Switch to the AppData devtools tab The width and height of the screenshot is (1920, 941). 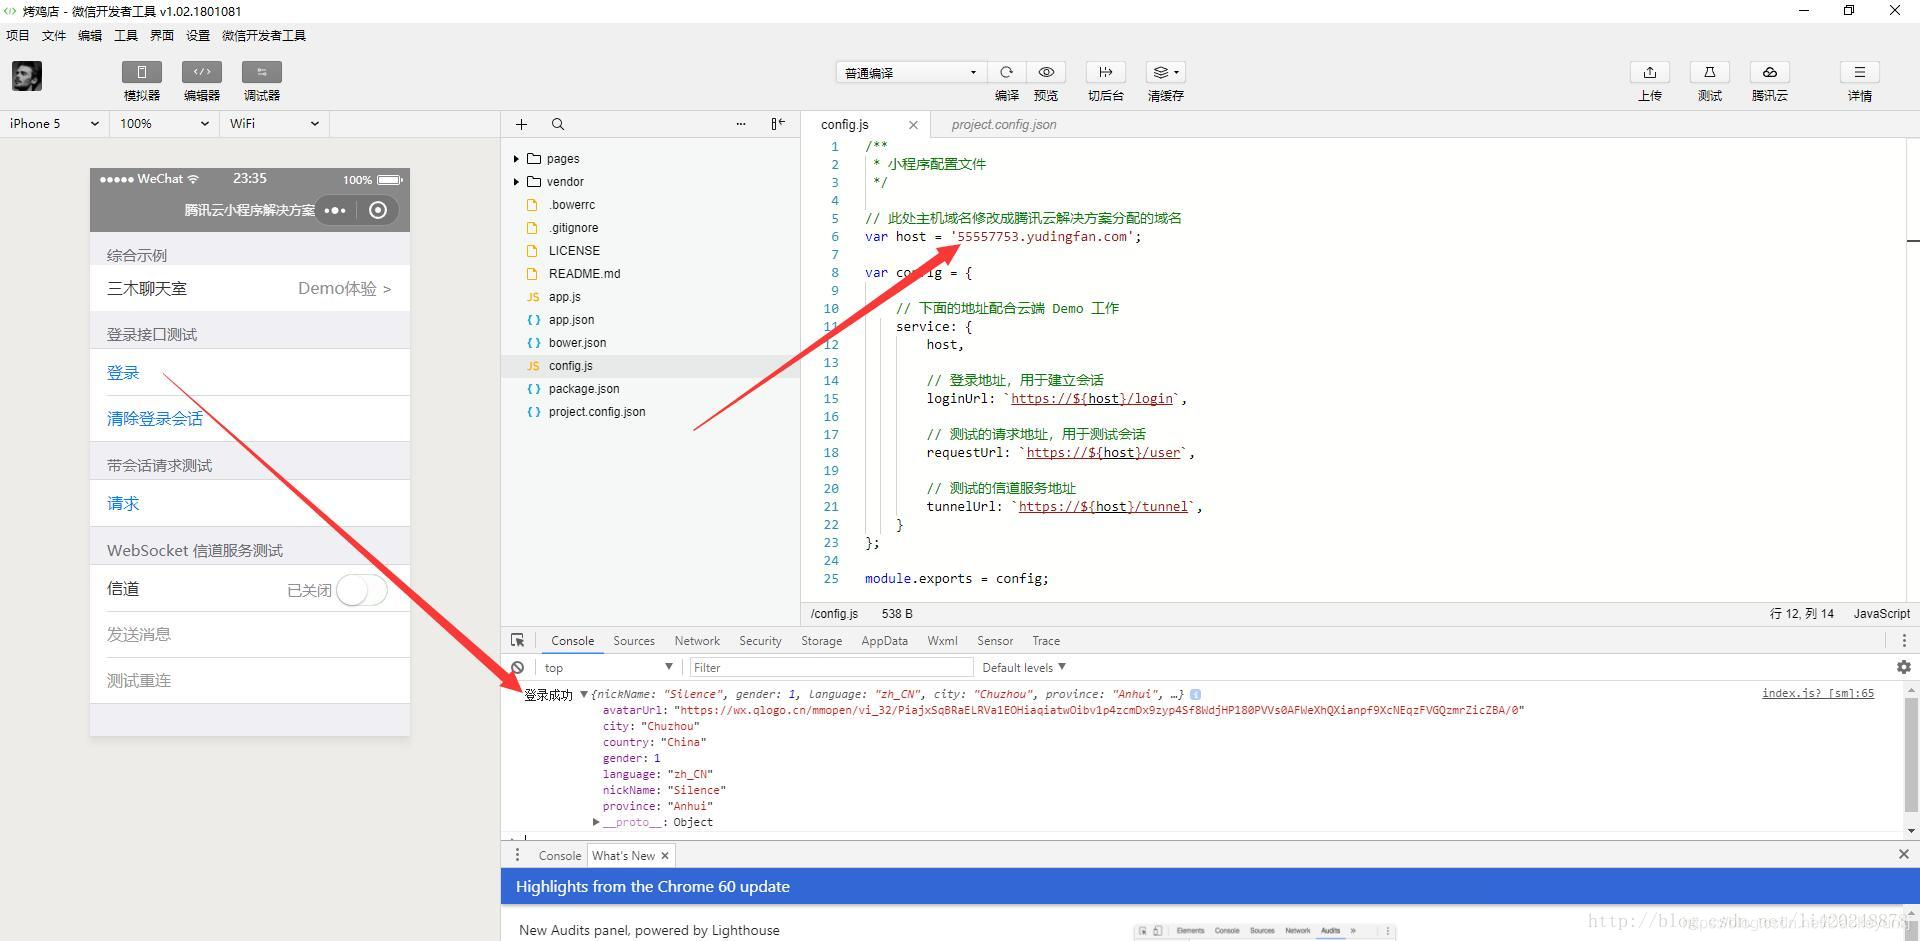pyautogui.click(x=884, y=641)
